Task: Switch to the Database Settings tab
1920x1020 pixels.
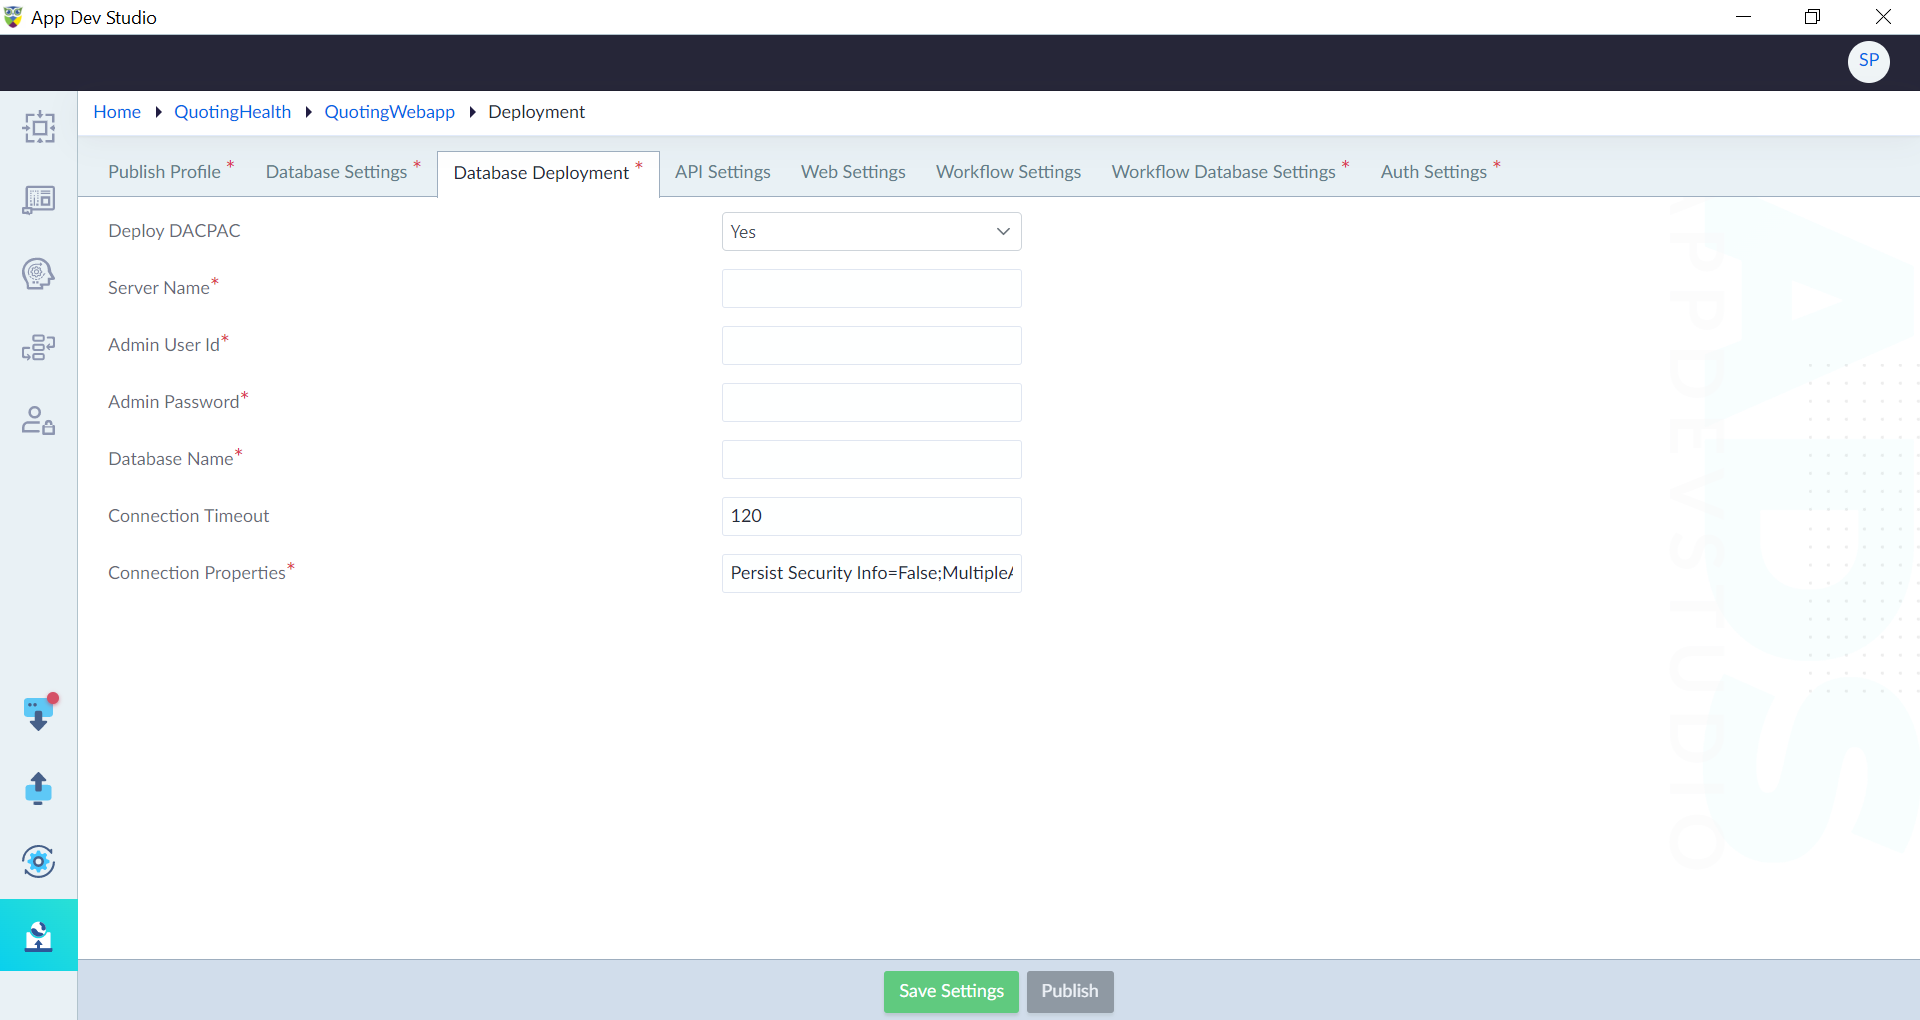Action: coord(343,172)
